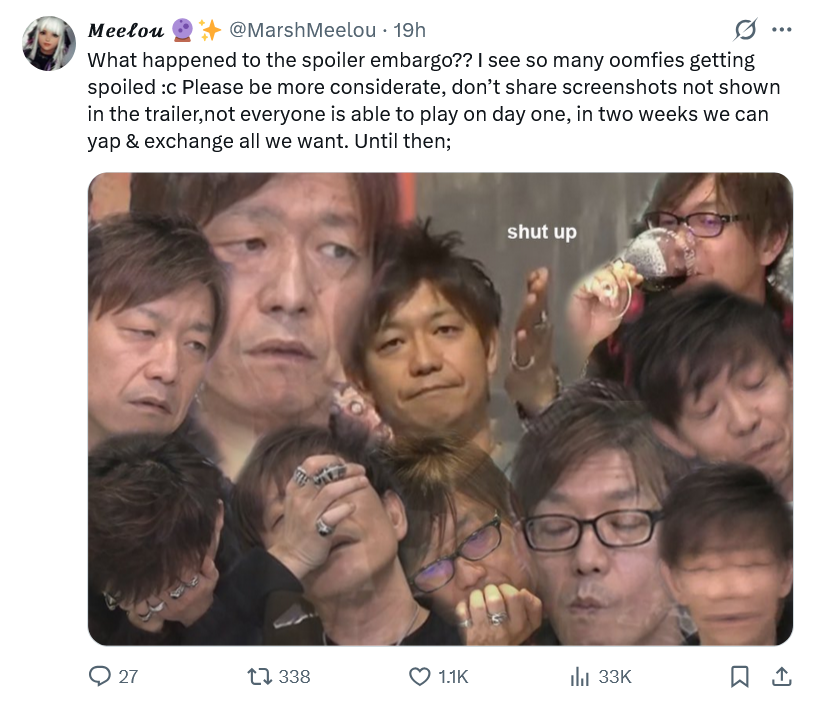Click the reply speech bubble icon

[x=100, y=676]
